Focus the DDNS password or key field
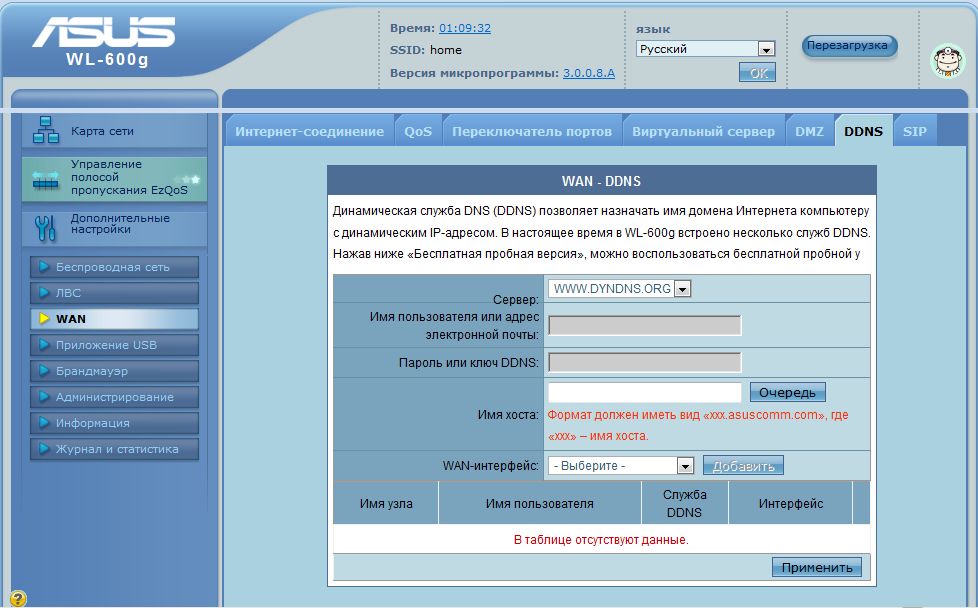Image resolution: width=978 pixels, height=608 pixels. point(645,362)
